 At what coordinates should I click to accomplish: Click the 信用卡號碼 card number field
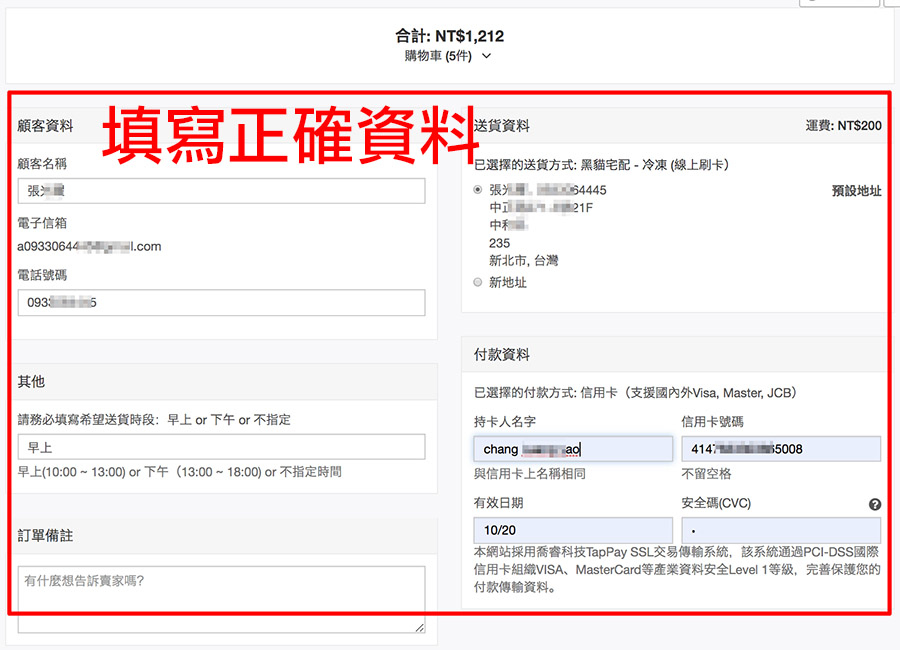[781, 449]
